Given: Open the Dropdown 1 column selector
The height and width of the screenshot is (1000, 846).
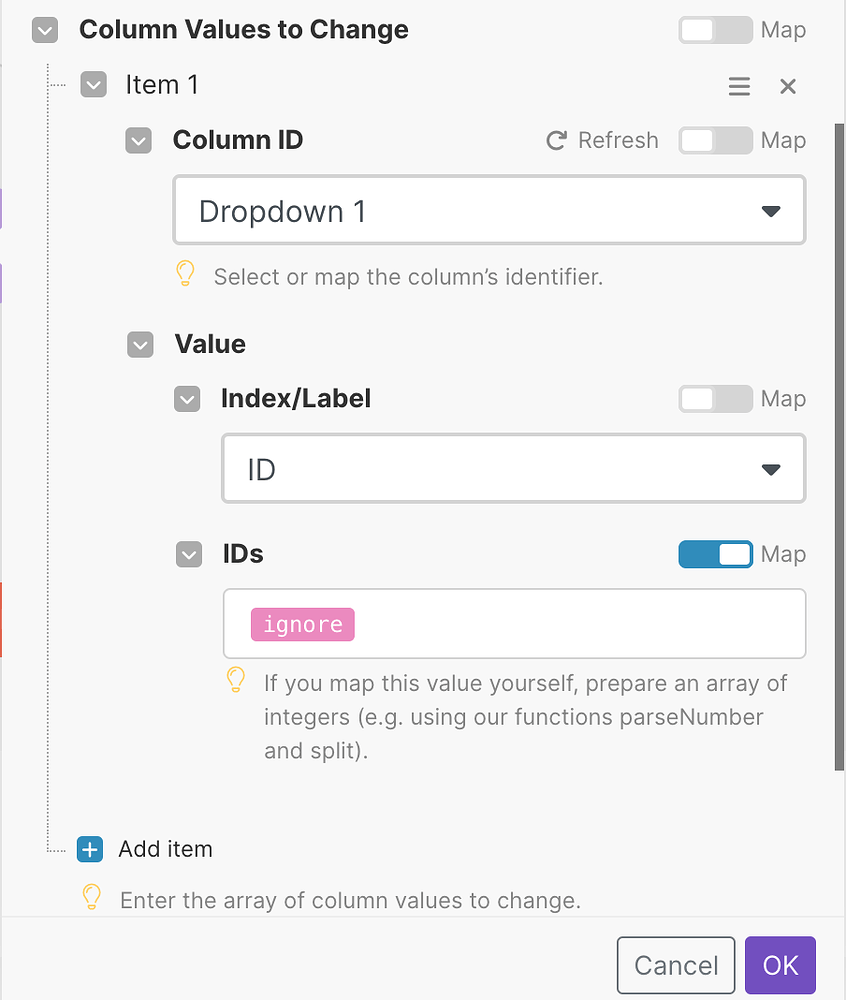Looking at the screenshot, I should 489,210.
